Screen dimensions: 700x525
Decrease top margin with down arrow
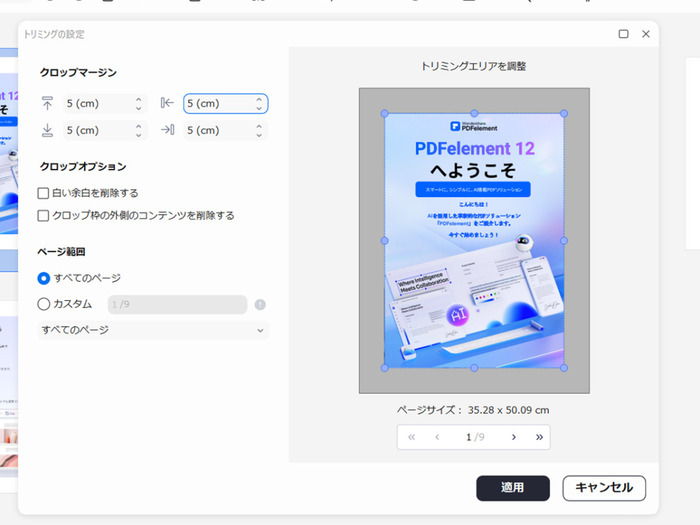[x=138, y=108]
